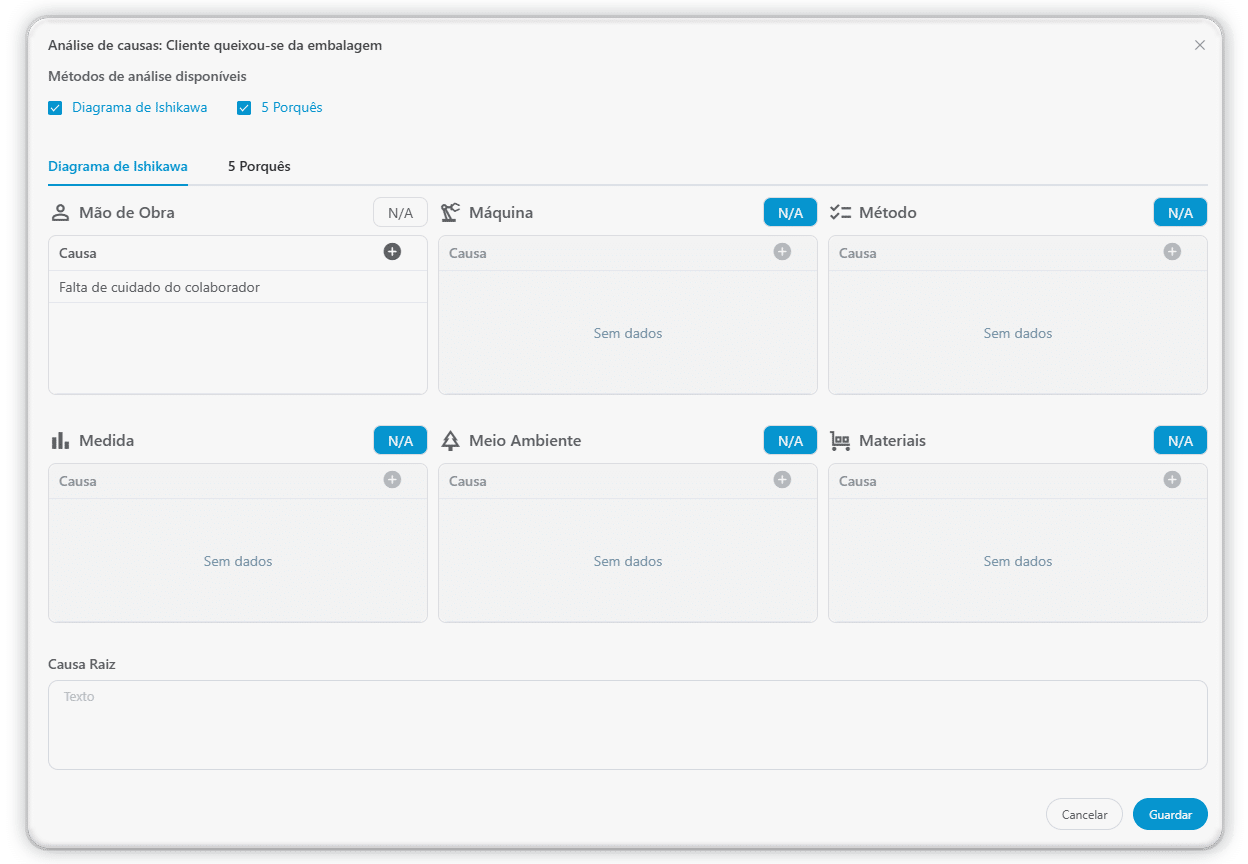Viewport: 1248px width, 864px height.
Task: Switch to the 5 Porquês tab
Action: pyautogui.click(x=259, y=167)
